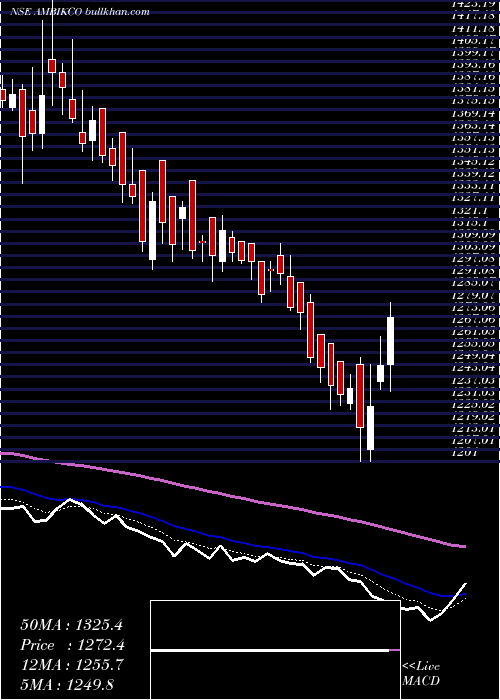Click the 1369.14 price axis label
The image size is (500, 700).
pos(473,114)
